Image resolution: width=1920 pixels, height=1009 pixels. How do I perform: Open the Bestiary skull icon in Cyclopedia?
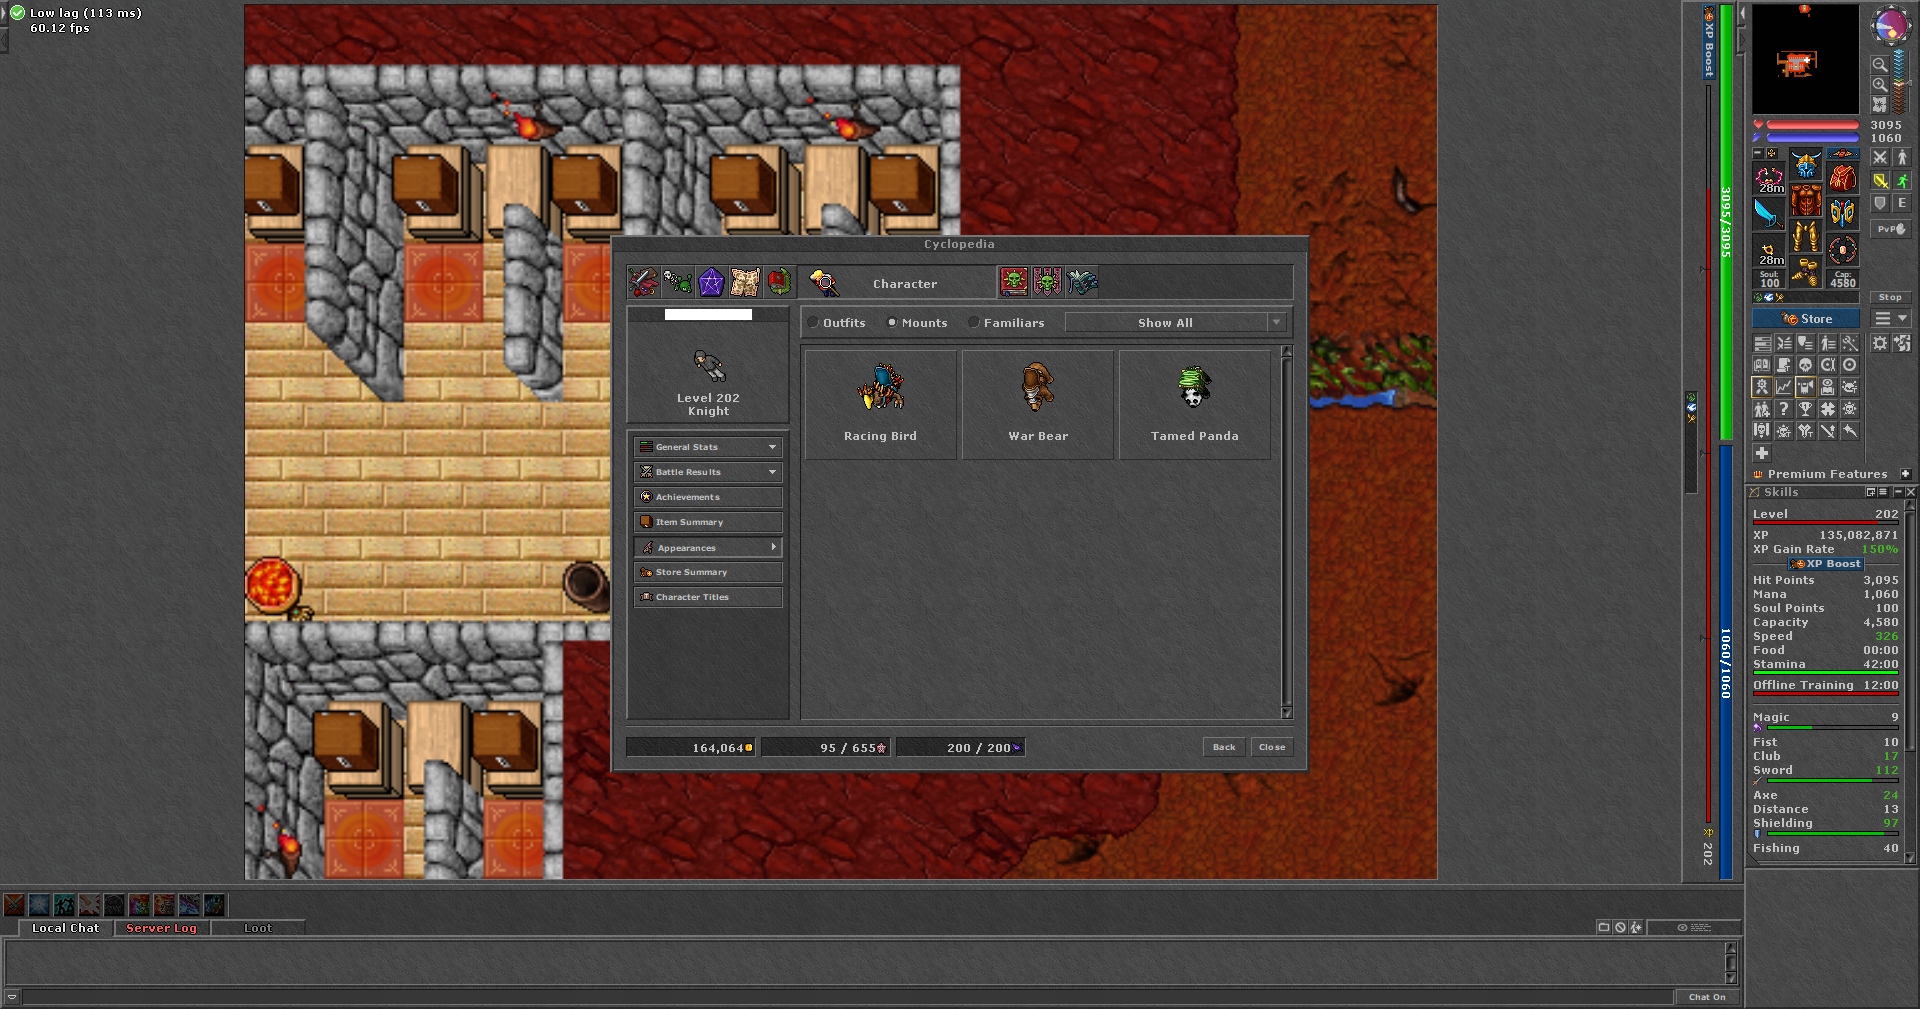click(677, 283)
